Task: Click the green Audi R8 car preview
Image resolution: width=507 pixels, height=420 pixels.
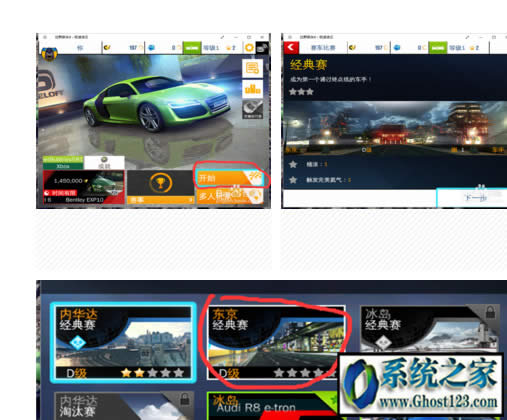Action: coord(157,103)
